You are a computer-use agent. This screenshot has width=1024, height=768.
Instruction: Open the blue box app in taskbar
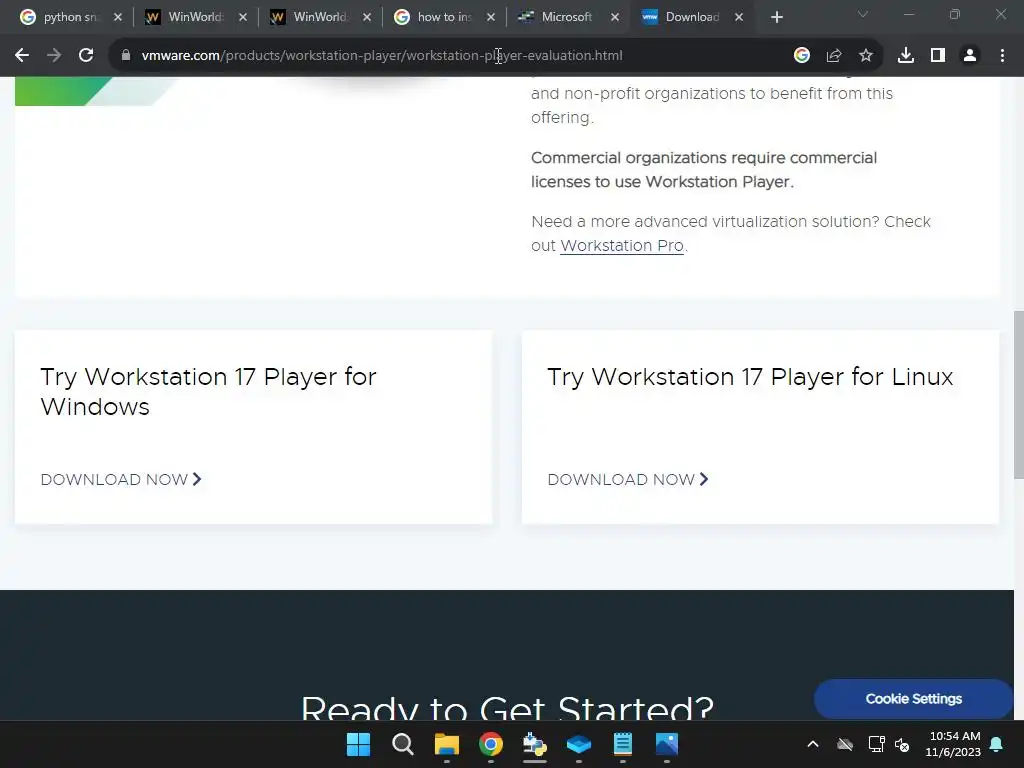click(579, 744)
